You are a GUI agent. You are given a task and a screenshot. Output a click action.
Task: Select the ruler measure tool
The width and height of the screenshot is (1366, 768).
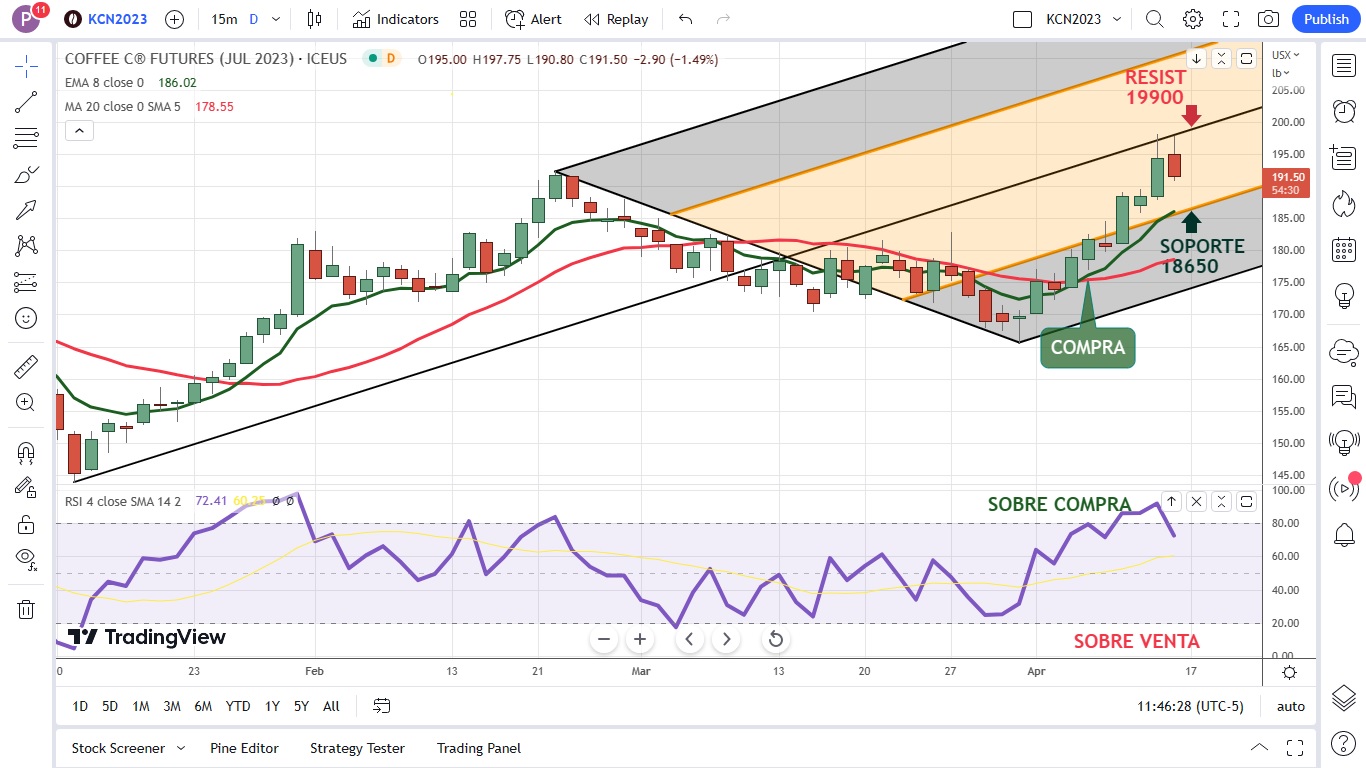27,367
